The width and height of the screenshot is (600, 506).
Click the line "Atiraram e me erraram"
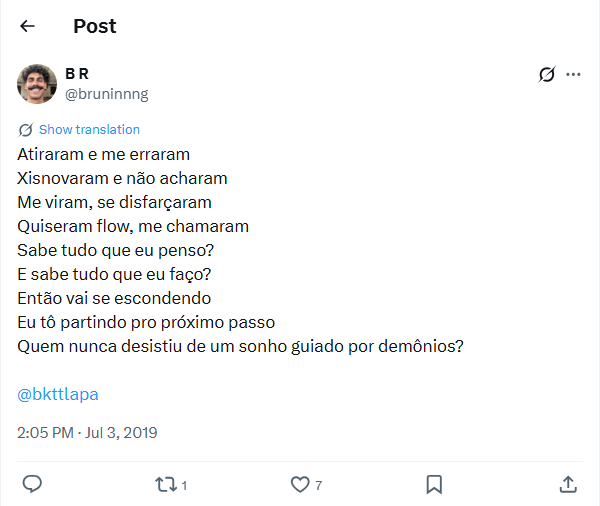104,155
